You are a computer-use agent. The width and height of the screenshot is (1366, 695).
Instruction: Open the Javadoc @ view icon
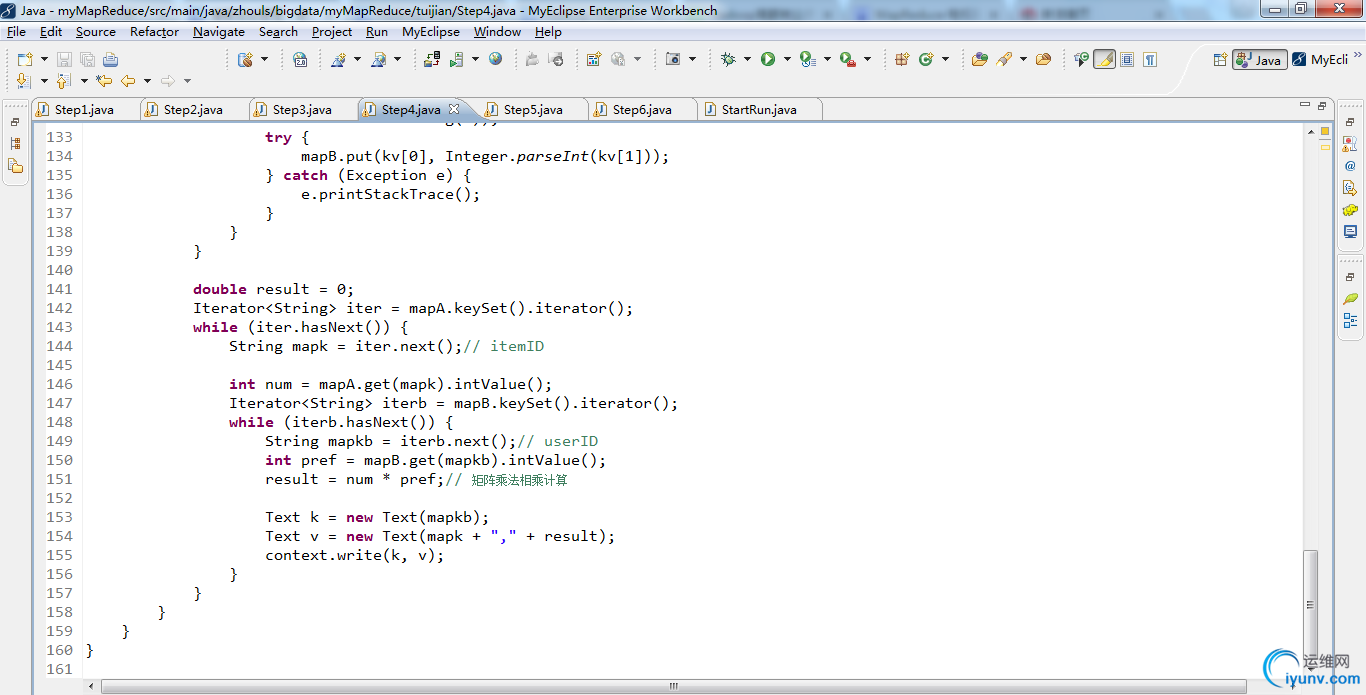click(1350, 166)
